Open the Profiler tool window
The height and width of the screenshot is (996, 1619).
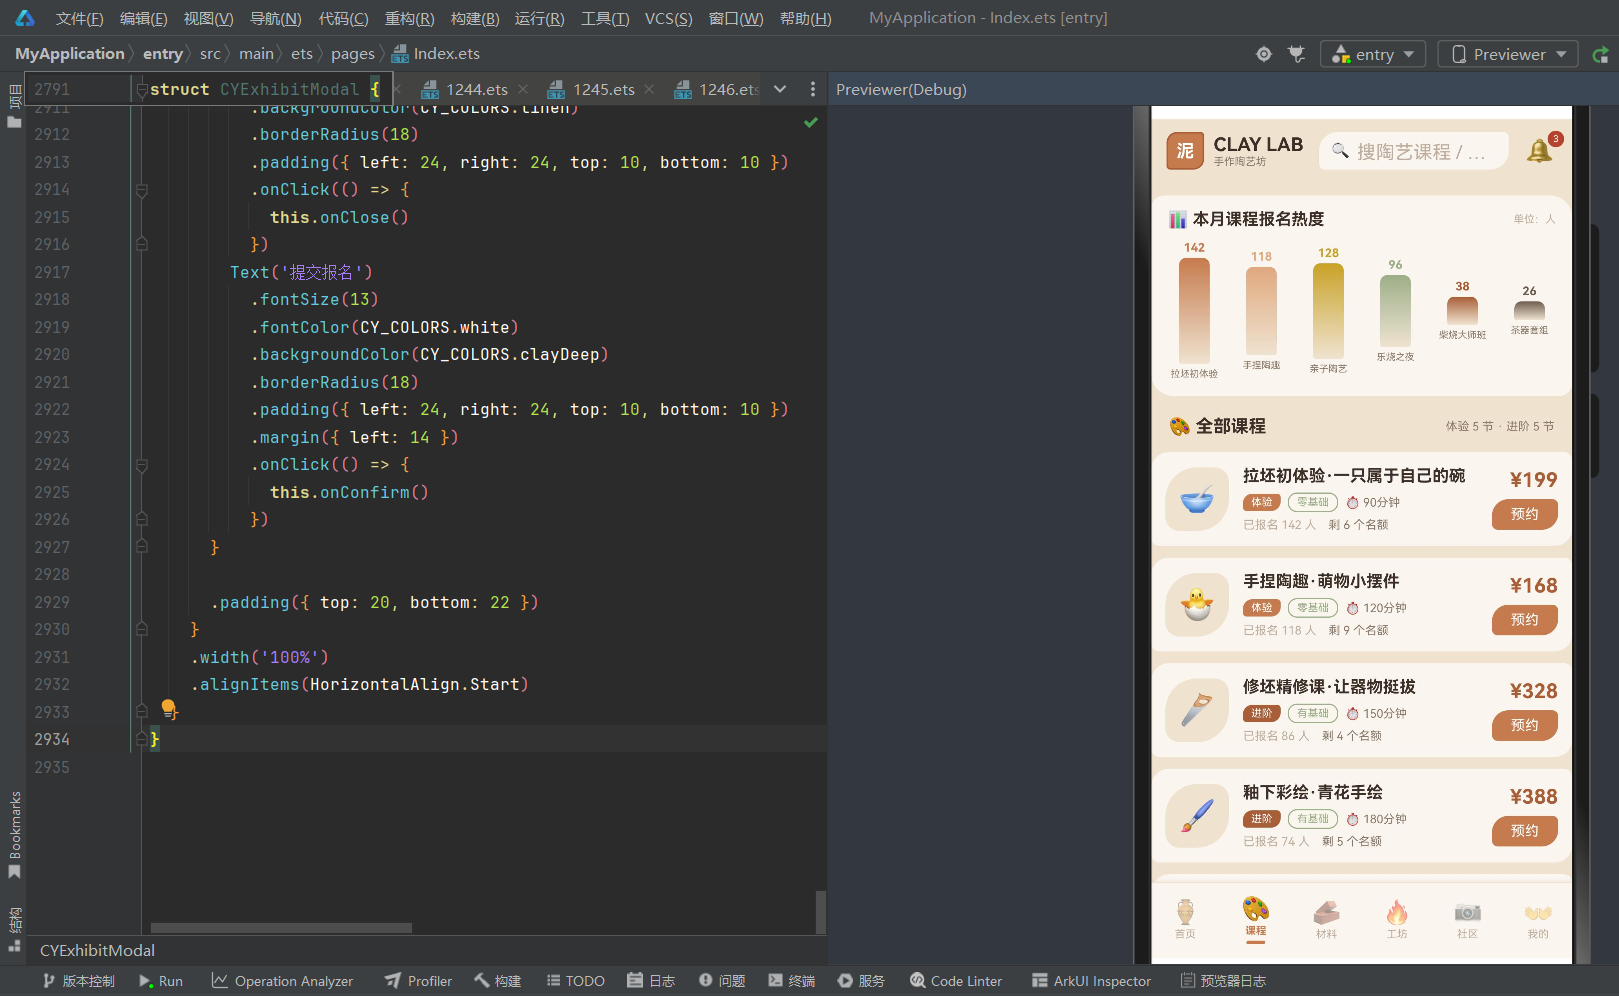pos(418,981)
